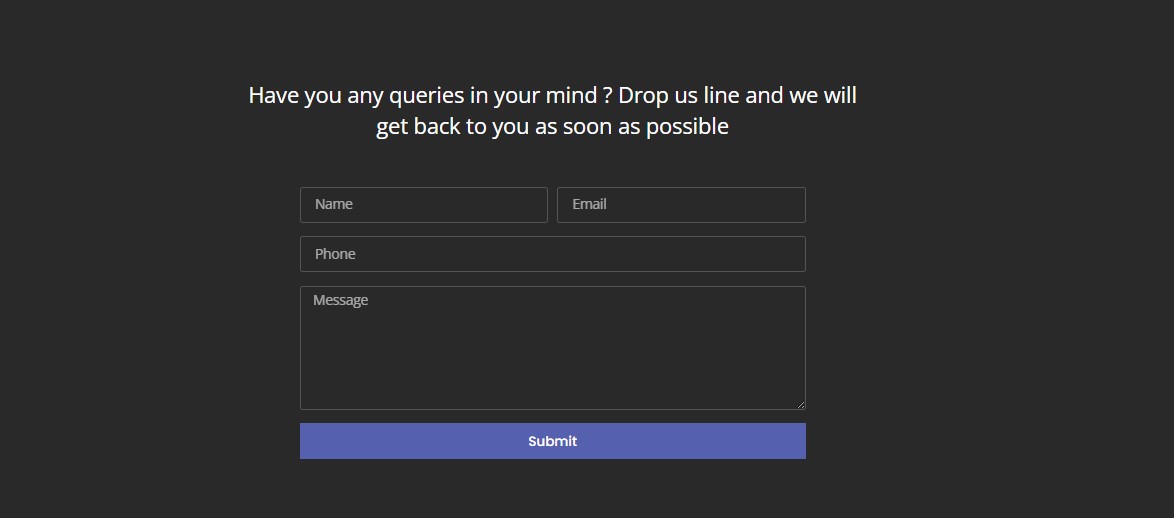Click the 'Phone' placeholder text
1174x518 pixels.
coord(335,255)
